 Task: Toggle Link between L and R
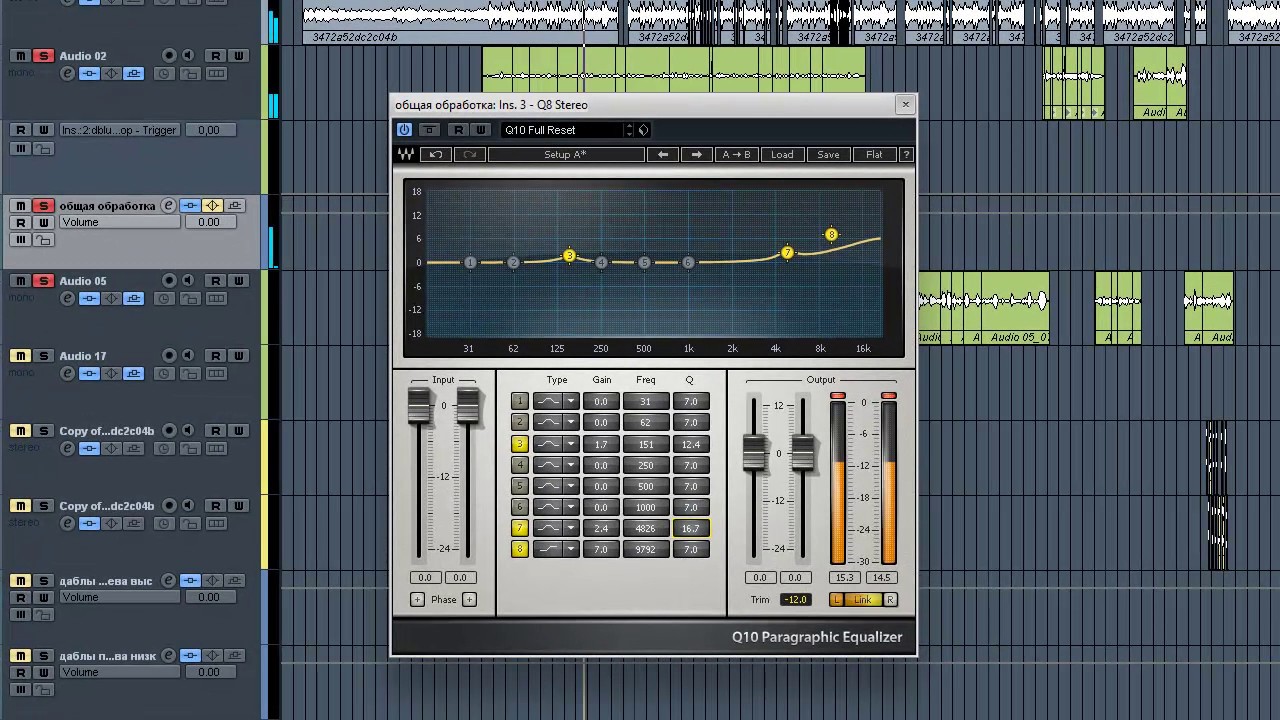[x=863, y=599]
